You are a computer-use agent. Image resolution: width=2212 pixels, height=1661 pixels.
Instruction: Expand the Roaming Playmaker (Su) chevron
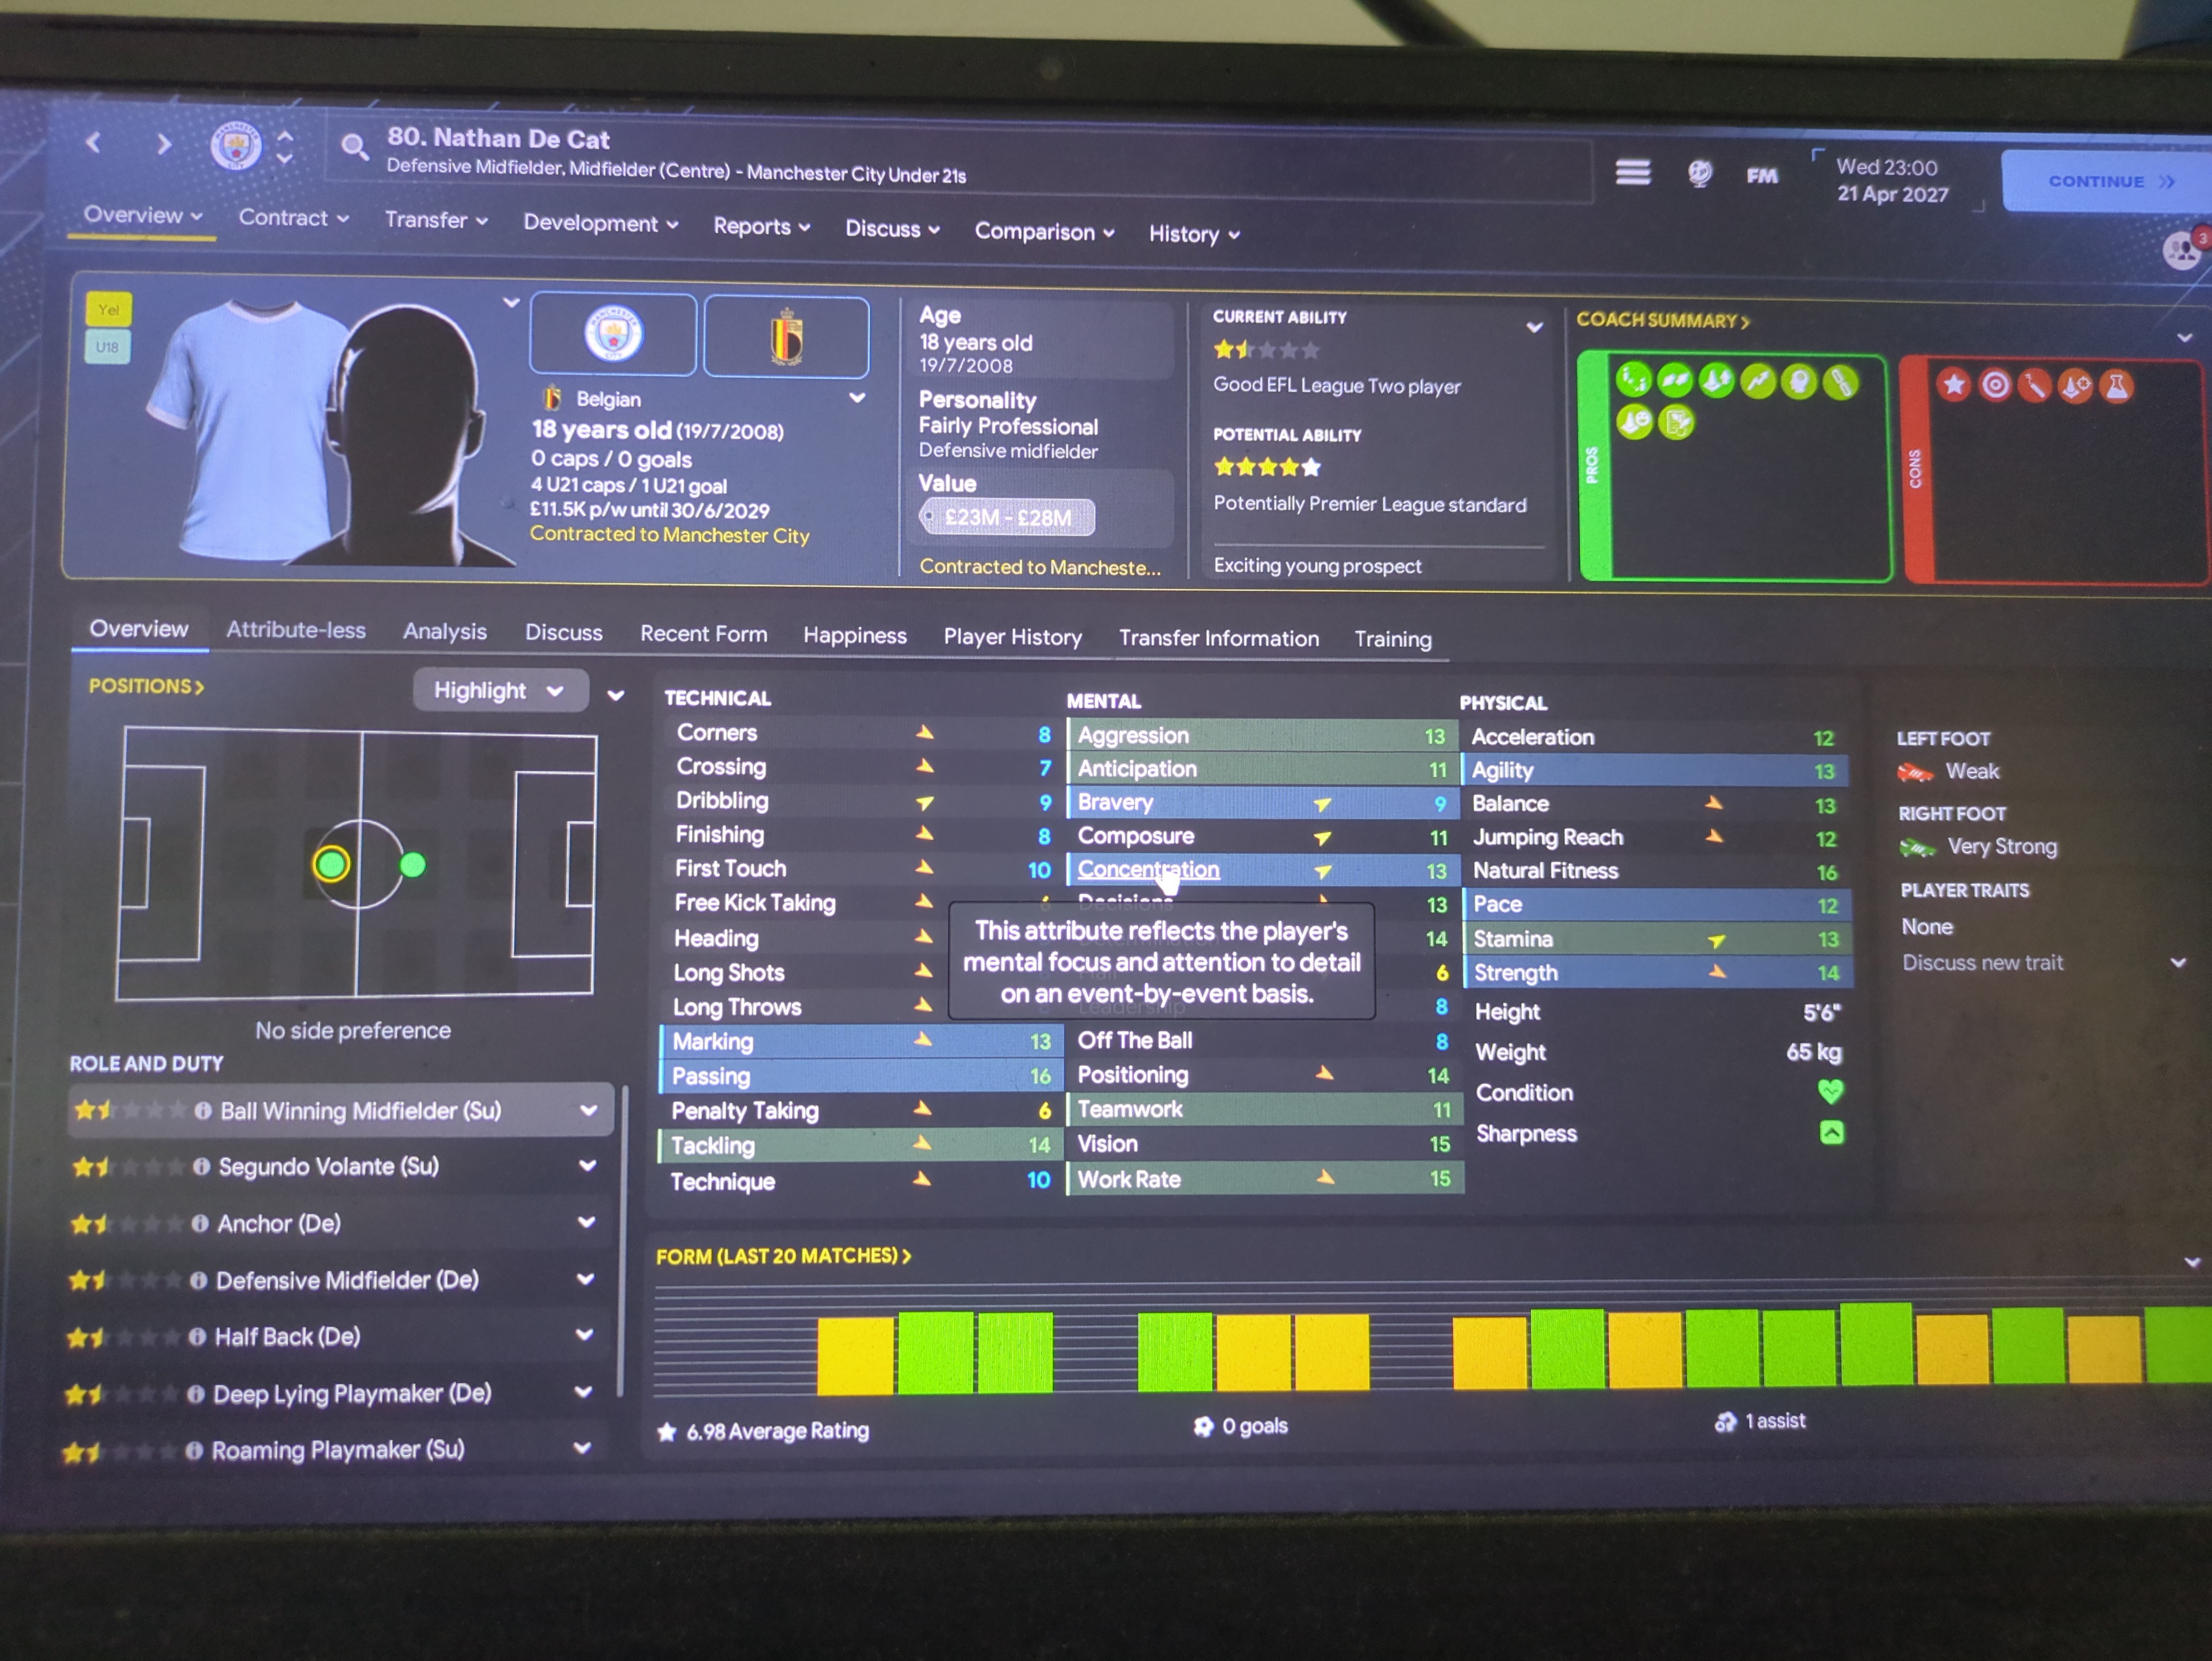(582, 1448)
